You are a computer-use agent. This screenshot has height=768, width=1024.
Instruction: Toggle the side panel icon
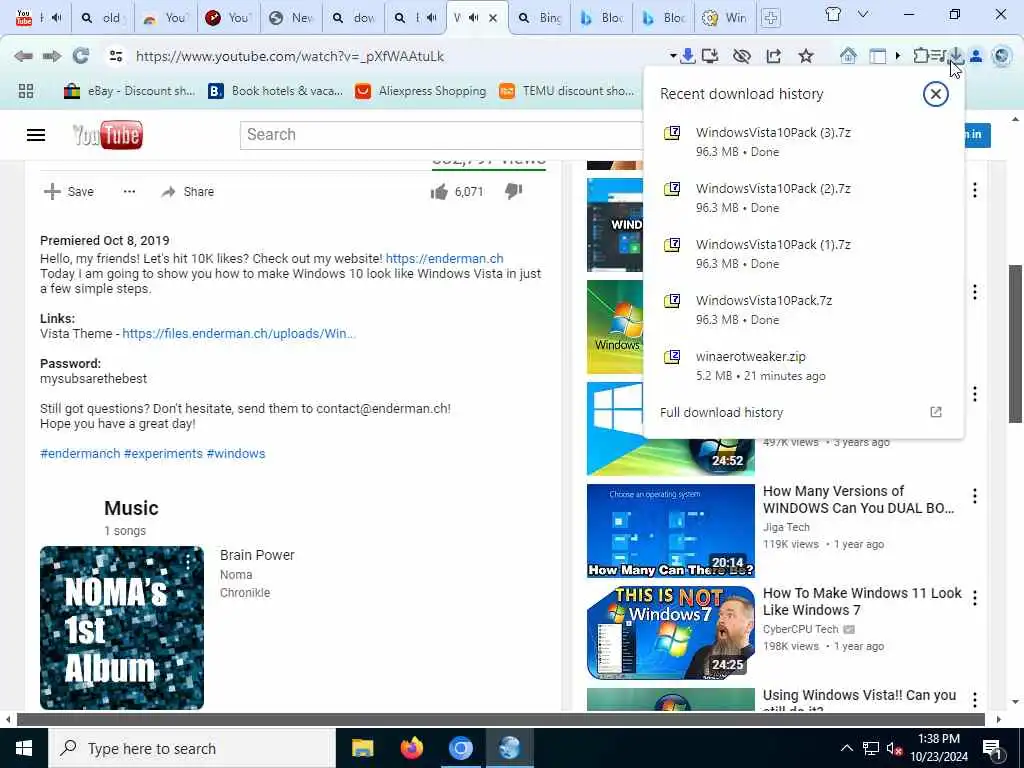click(878, 56)
